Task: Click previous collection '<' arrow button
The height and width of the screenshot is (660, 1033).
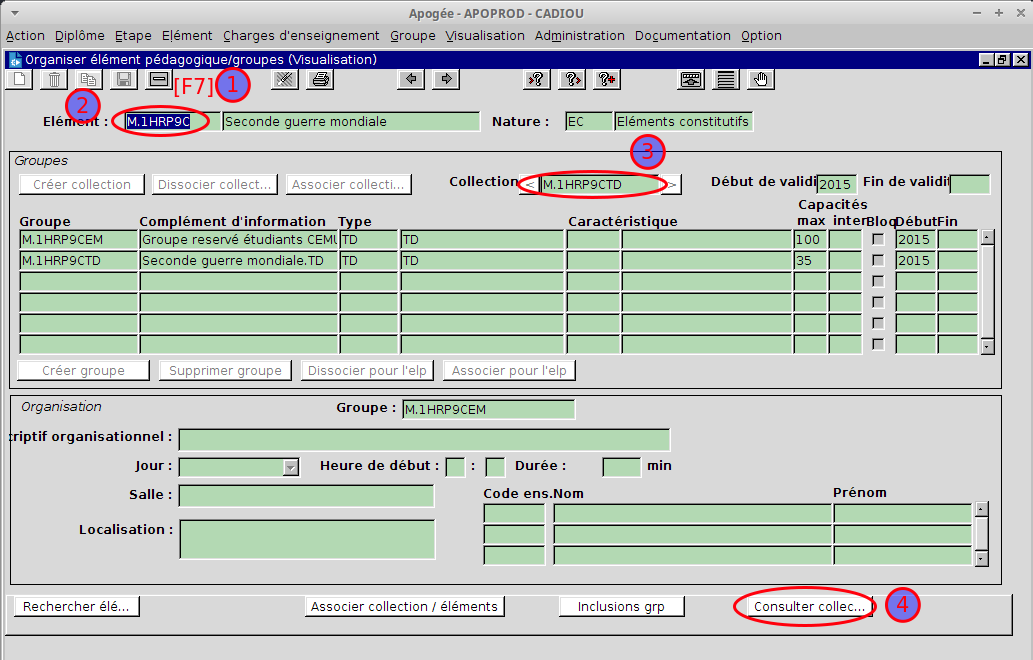Action: [529, 184]
